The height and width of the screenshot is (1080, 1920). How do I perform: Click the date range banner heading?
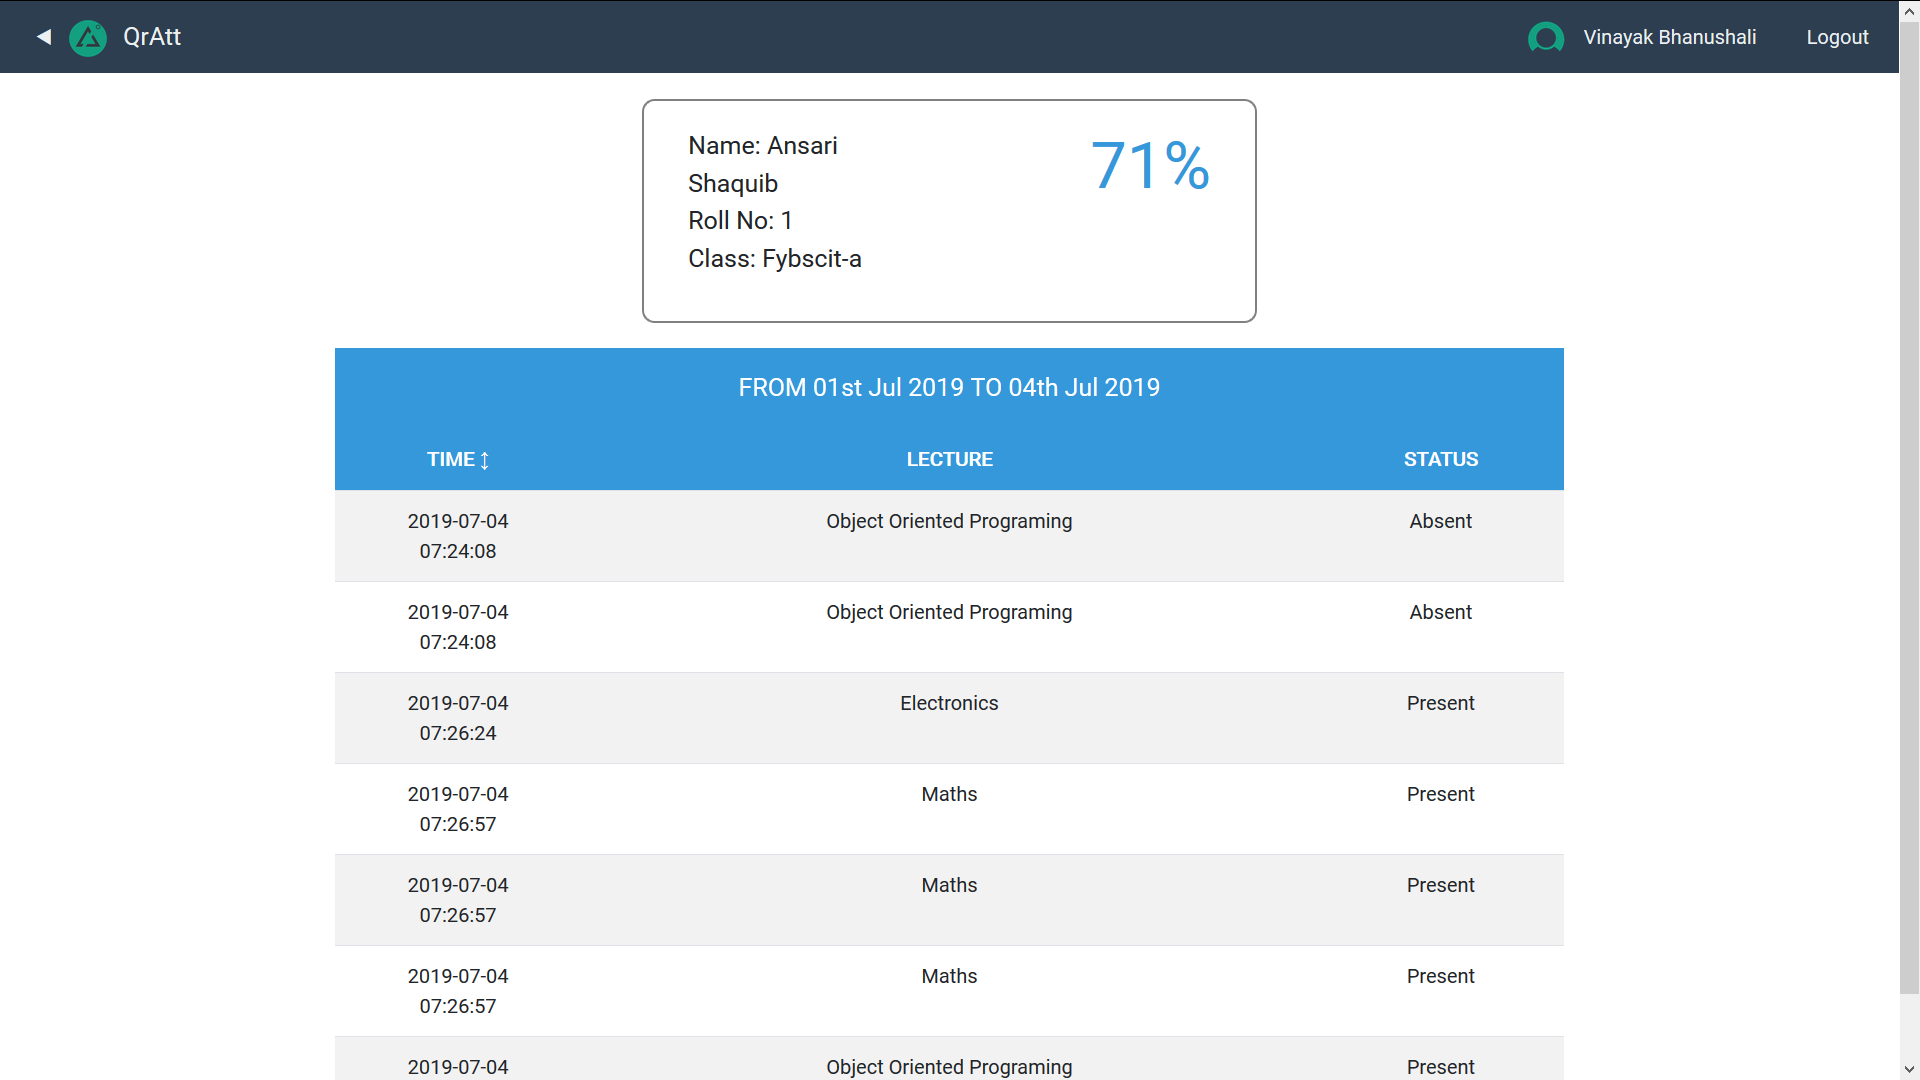pyautogui.click(x=949, y=387)
